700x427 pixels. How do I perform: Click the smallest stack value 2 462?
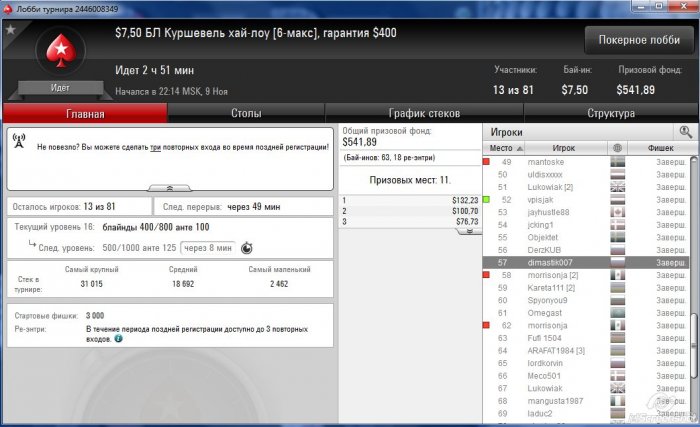[x=279, y=284]
